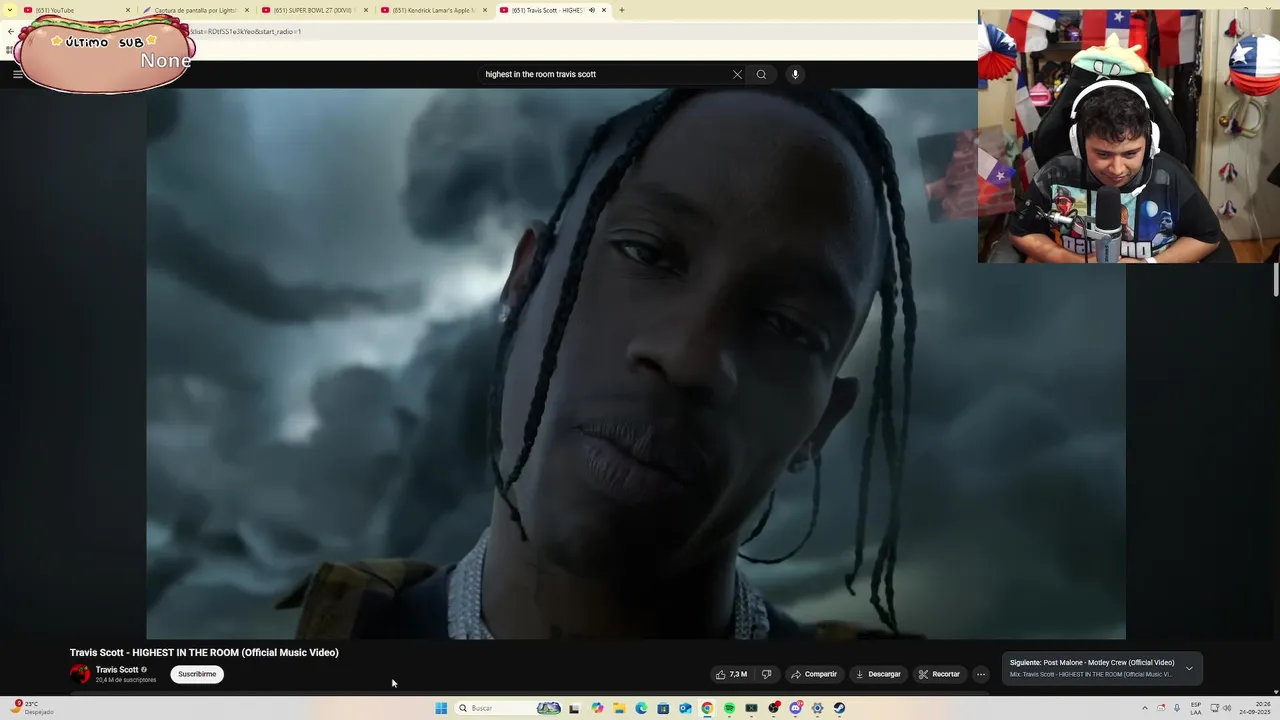This screenshot has height=720, width=1280.
Task: Open more actions three-dot menu
Action: coord(981,674)
